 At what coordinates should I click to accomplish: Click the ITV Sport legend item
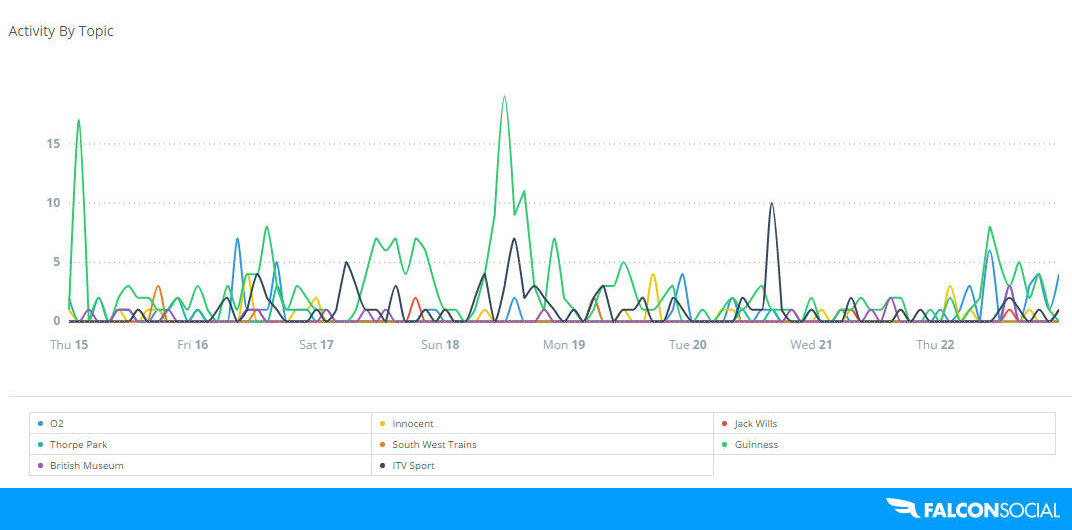tap(413, 466)
